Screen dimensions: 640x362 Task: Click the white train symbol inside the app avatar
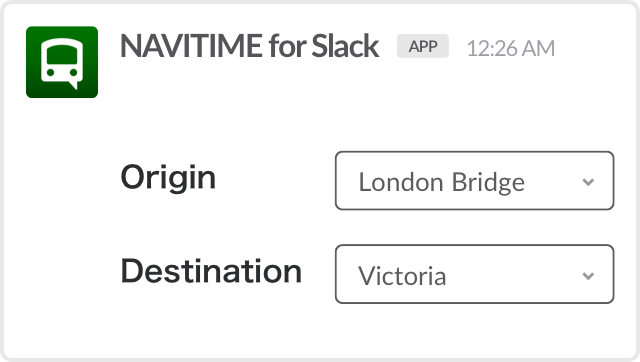(62, 63)
